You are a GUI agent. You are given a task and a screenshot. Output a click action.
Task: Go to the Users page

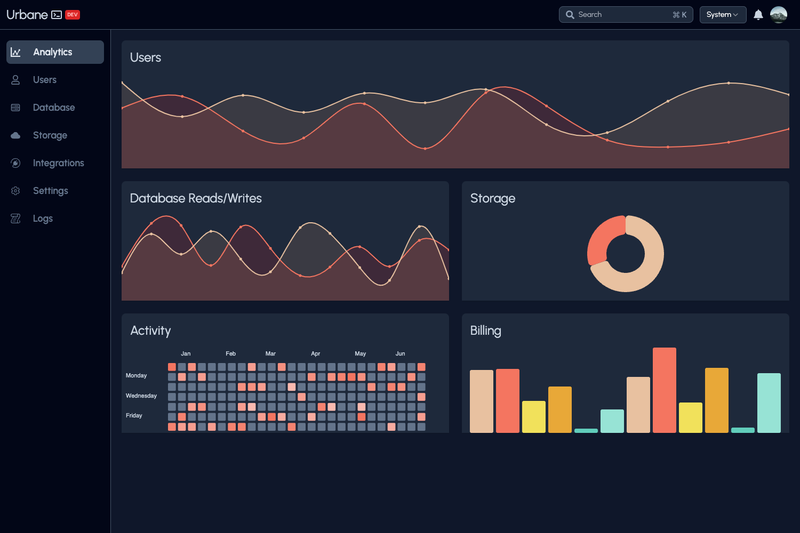(x=55, y=80)
